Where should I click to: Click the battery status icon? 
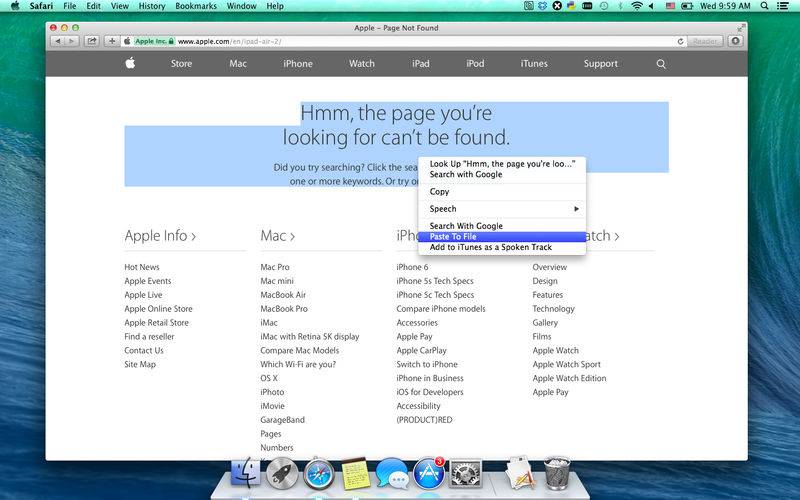coord(687,6)
